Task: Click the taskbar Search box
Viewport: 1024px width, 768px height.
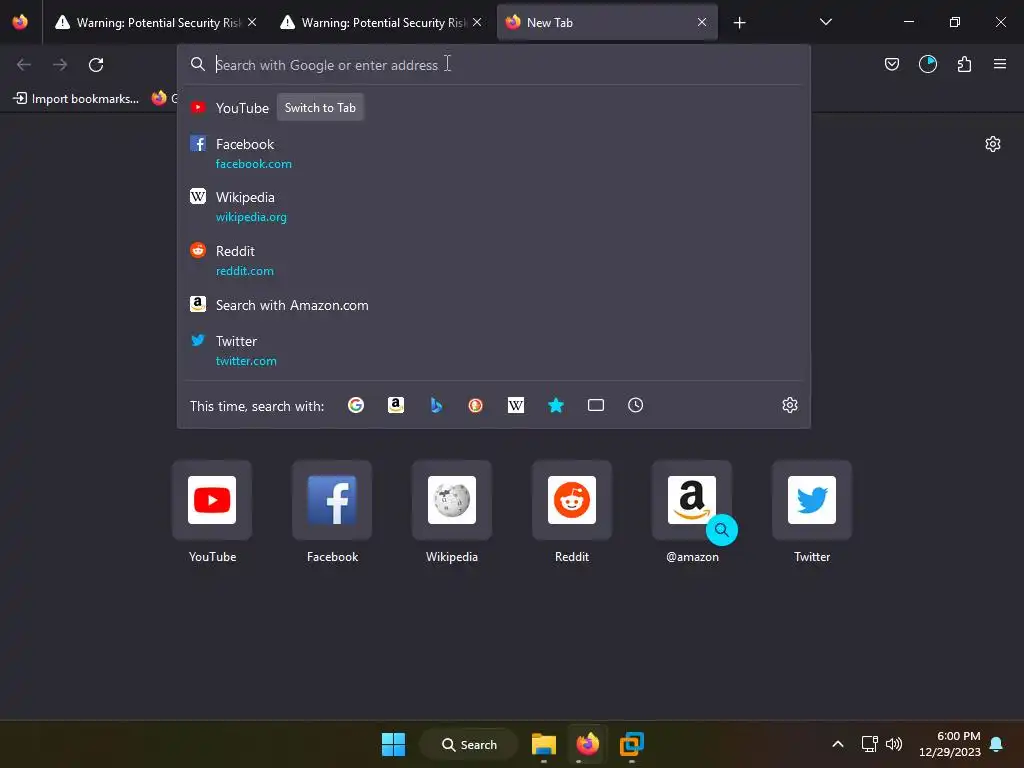Action: click(469, 744)
